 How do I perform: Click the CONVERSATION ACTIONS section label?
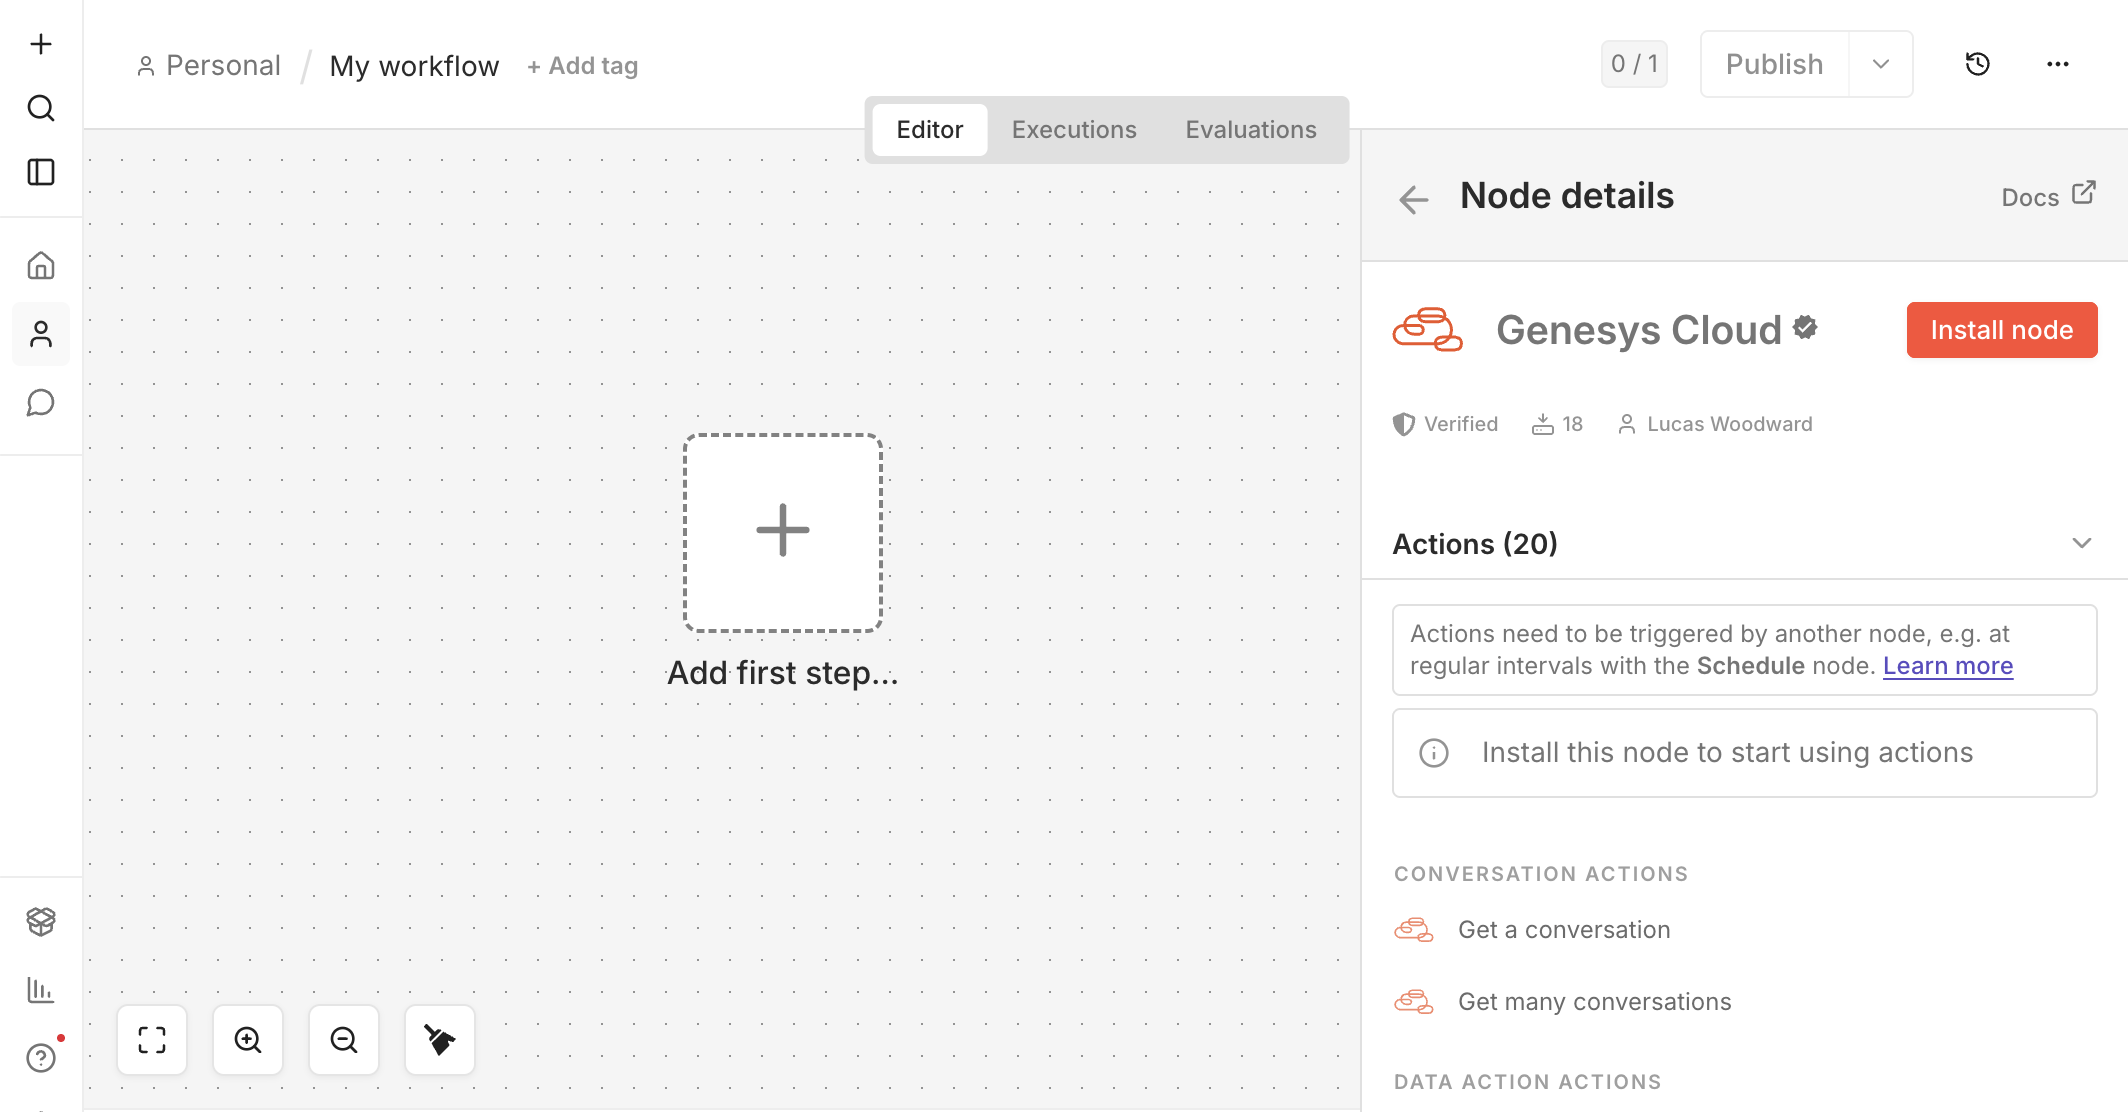[1541, 874]
